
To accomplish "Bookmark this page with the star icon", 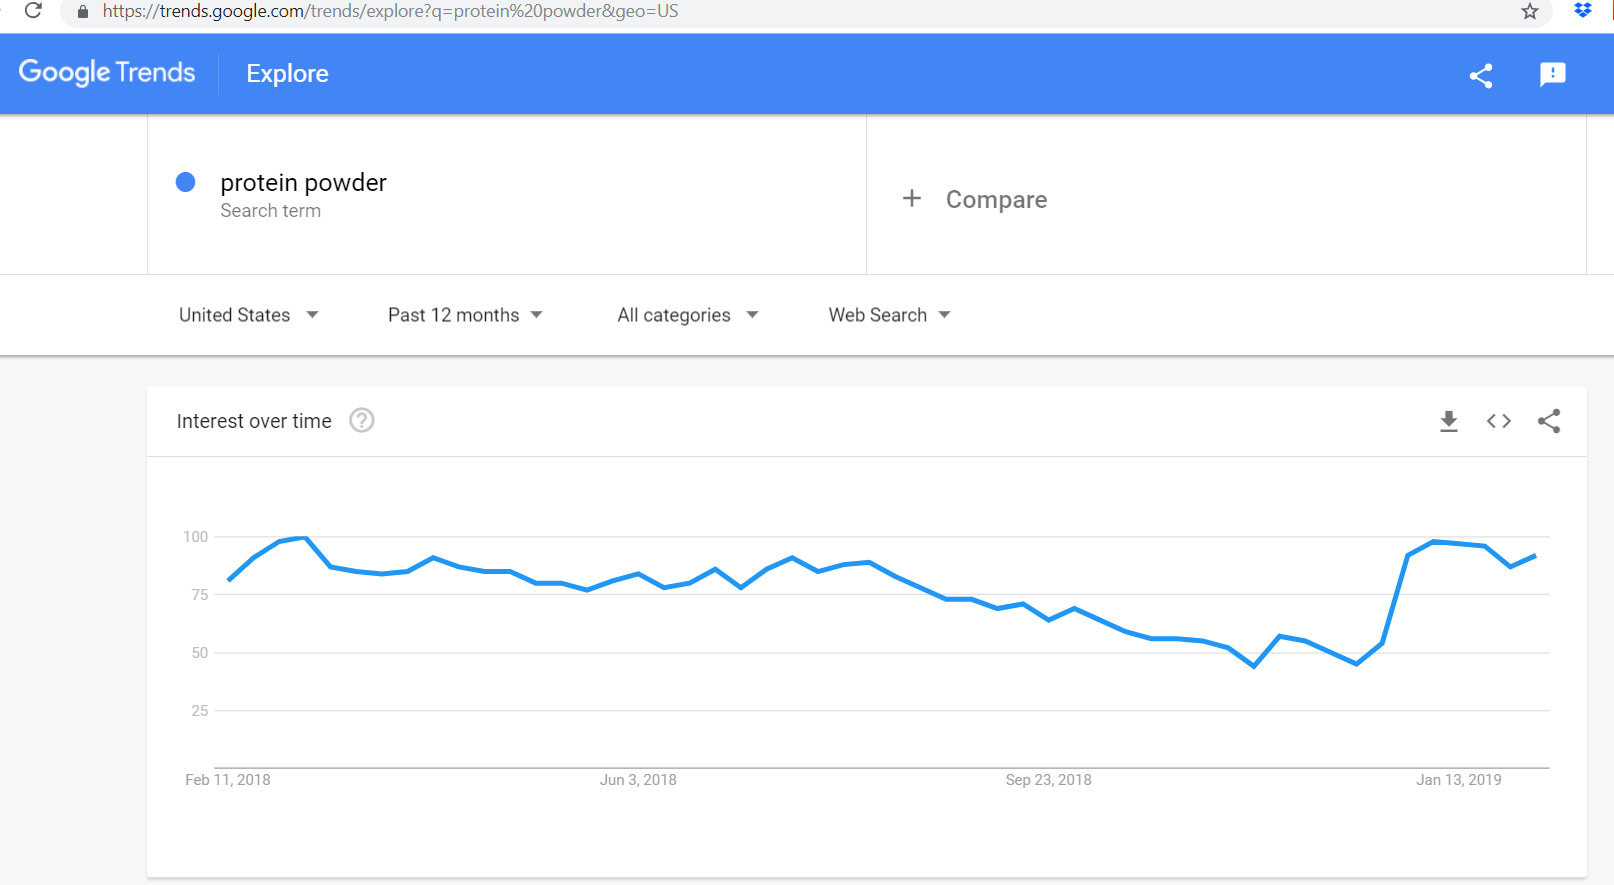I will point(1529,11).
